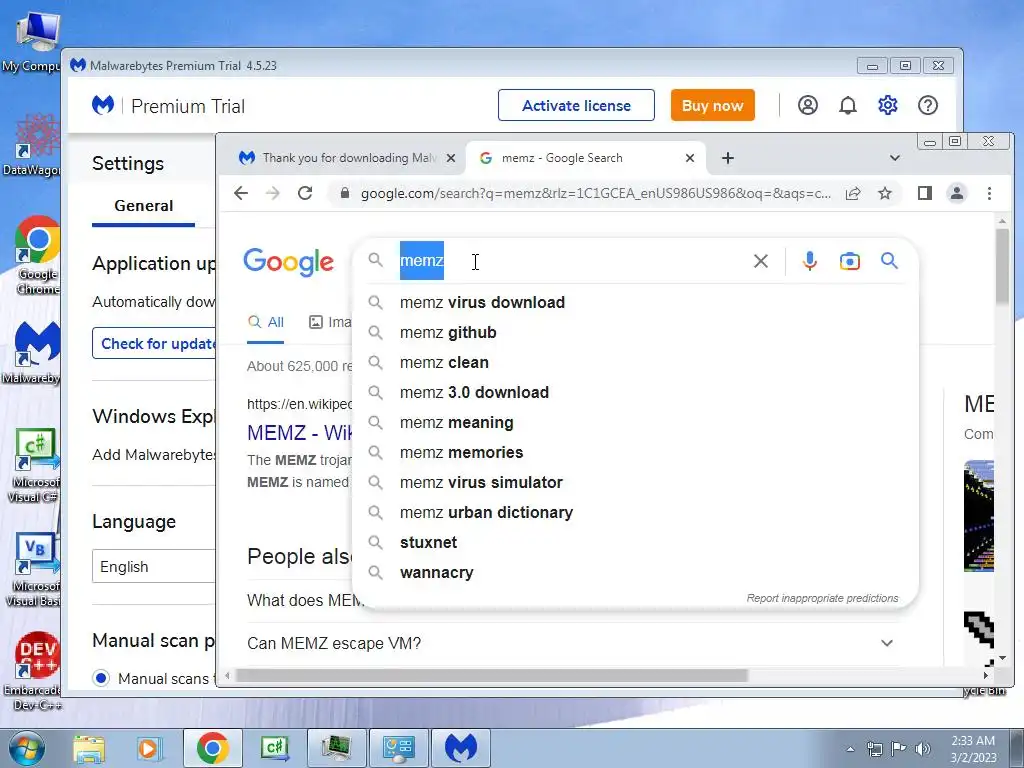
Task: Open Malwarebytes help question mark icon
Action: [x=927, y=105]
